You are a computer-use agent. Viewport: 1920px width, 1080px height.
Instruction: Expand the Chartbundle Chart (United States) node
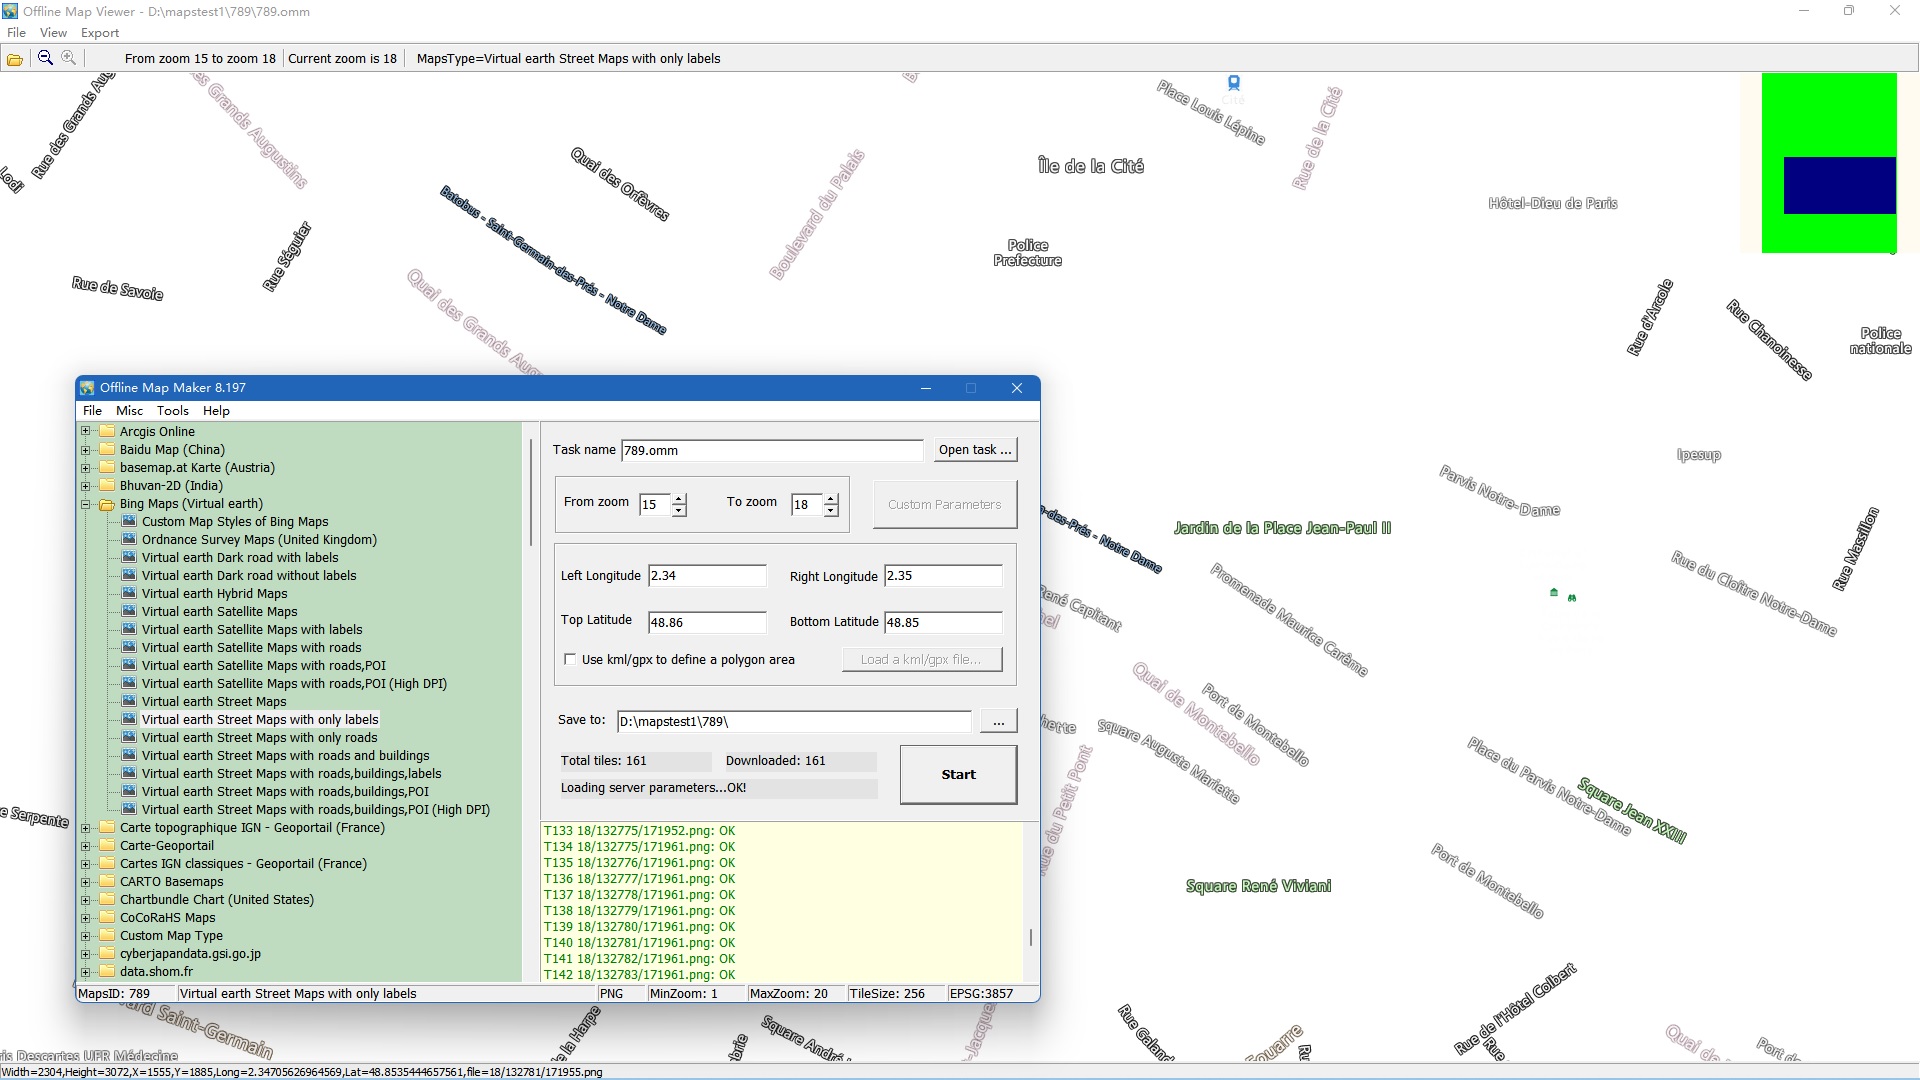tap(86, 899)
